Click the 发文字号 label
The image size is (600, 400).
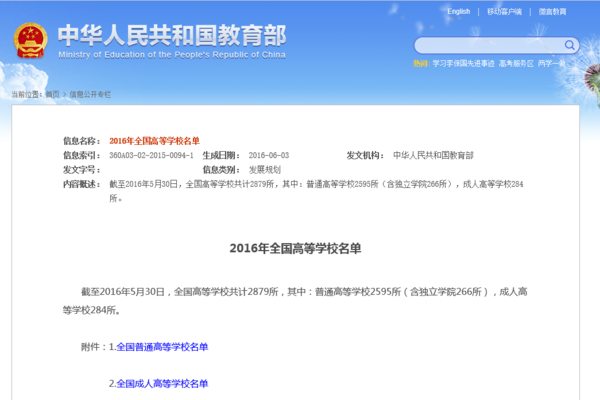tap(82, 170)
